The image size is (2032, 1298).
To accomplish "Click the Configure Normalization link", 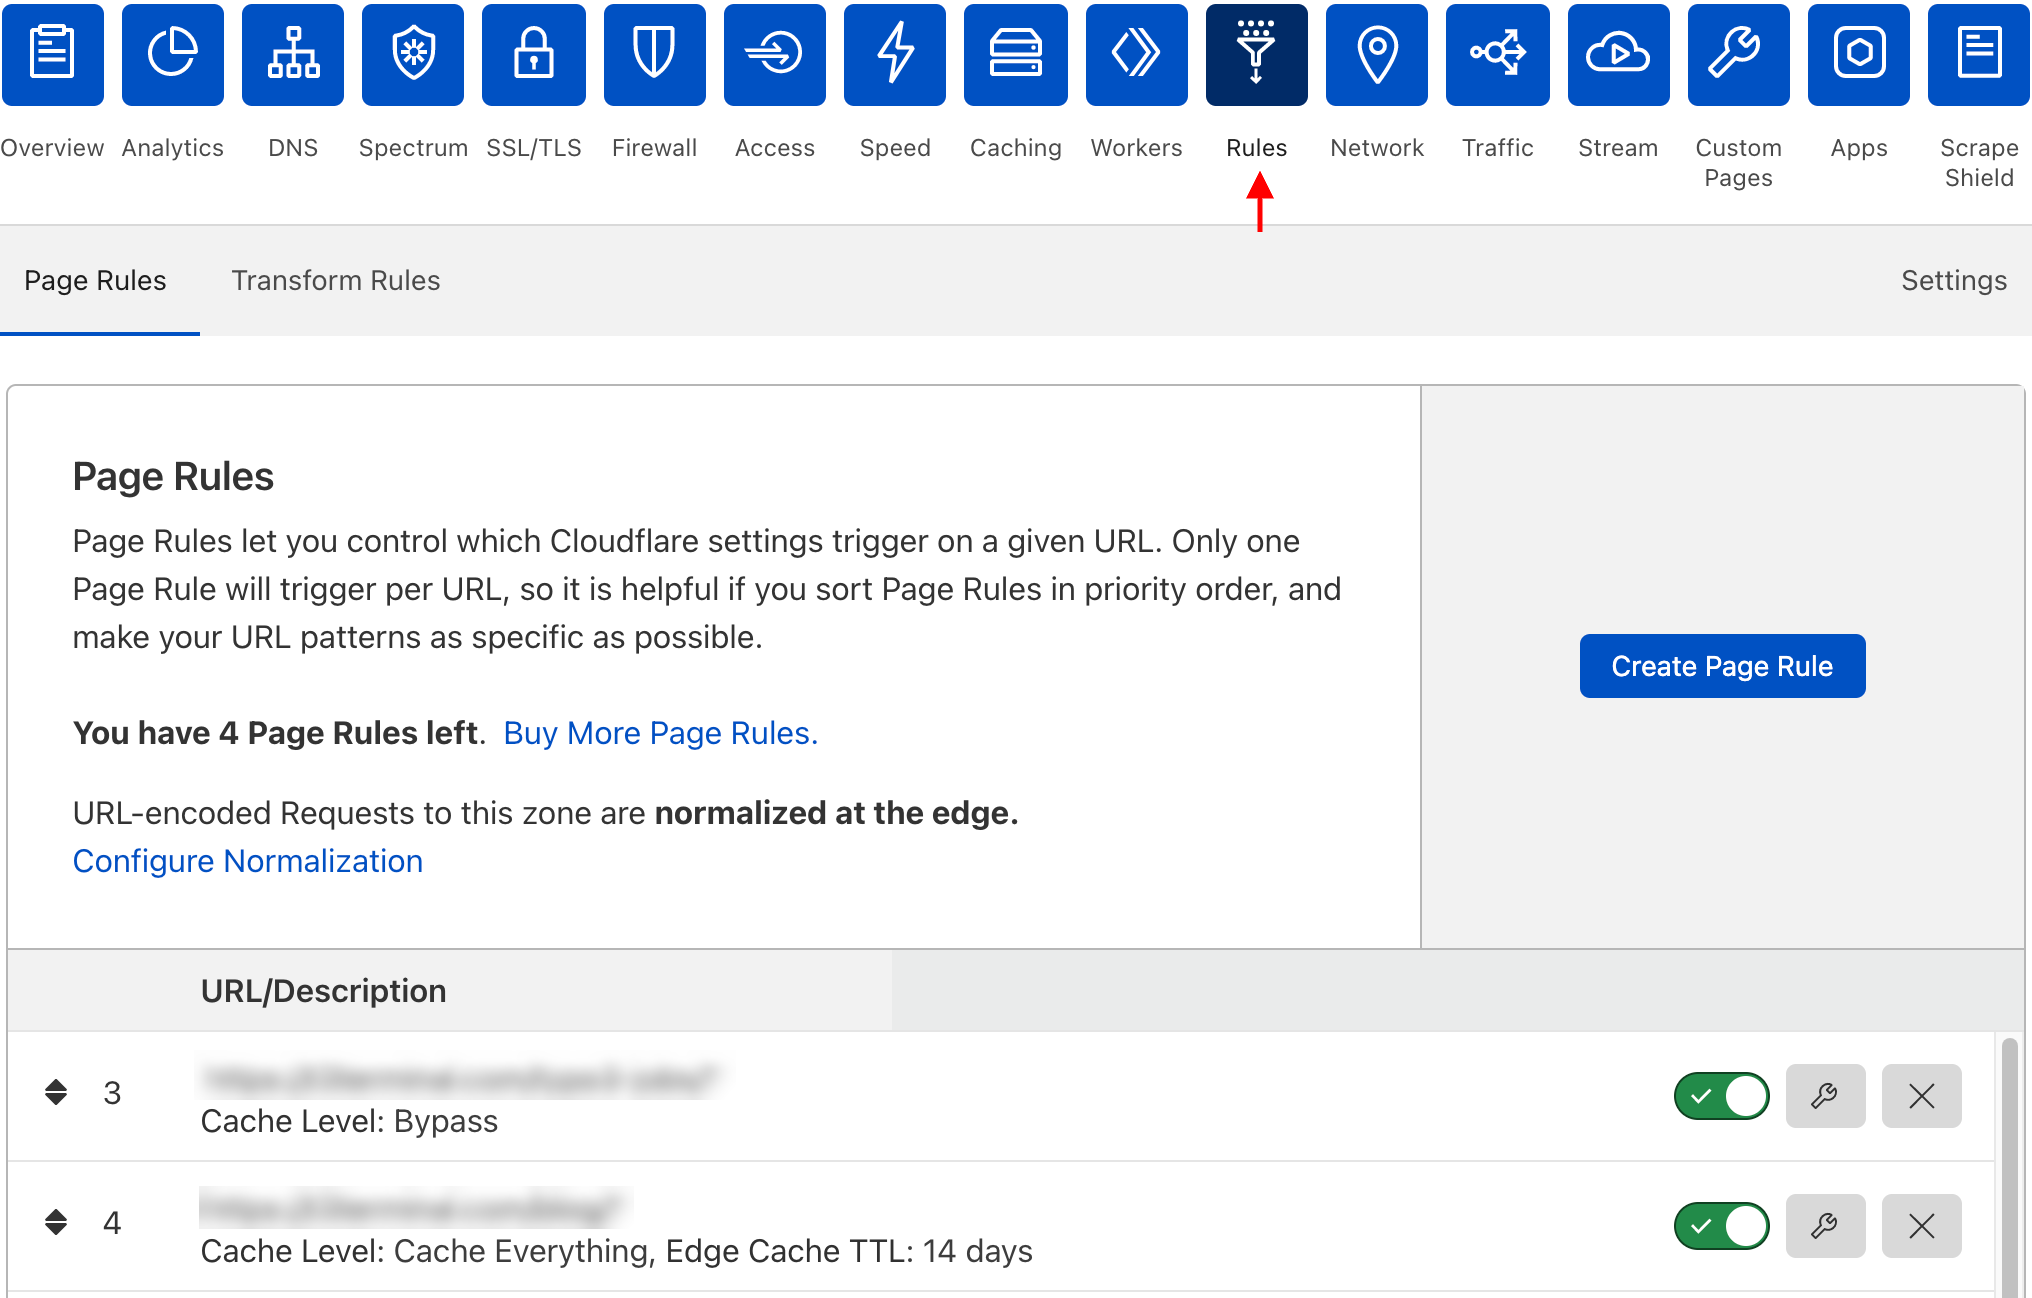I will click(x=247, y=860).
